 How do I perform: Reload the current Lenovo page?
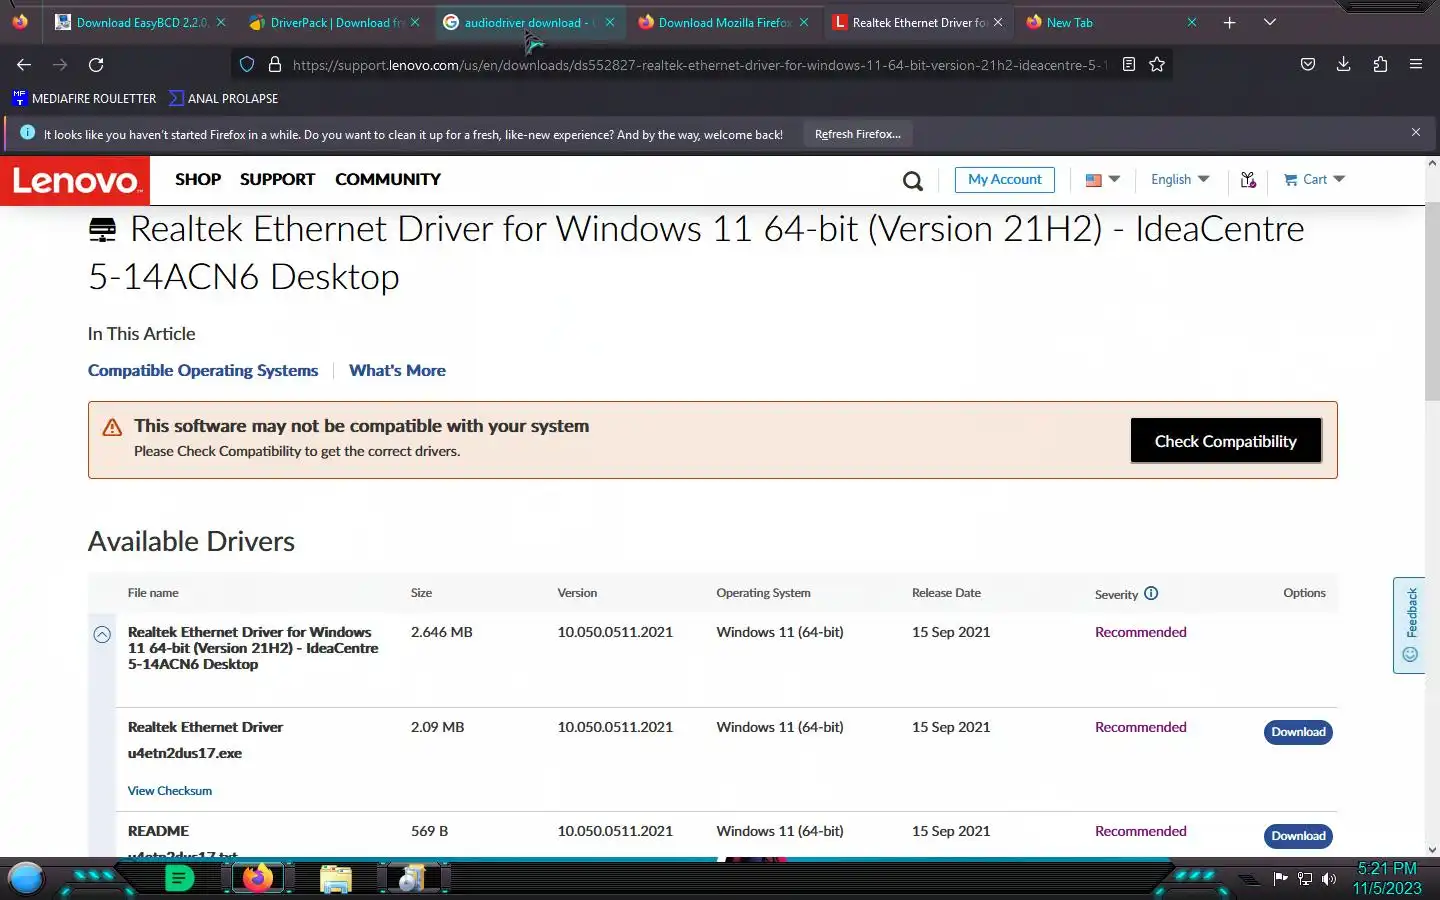click(96, 65)
